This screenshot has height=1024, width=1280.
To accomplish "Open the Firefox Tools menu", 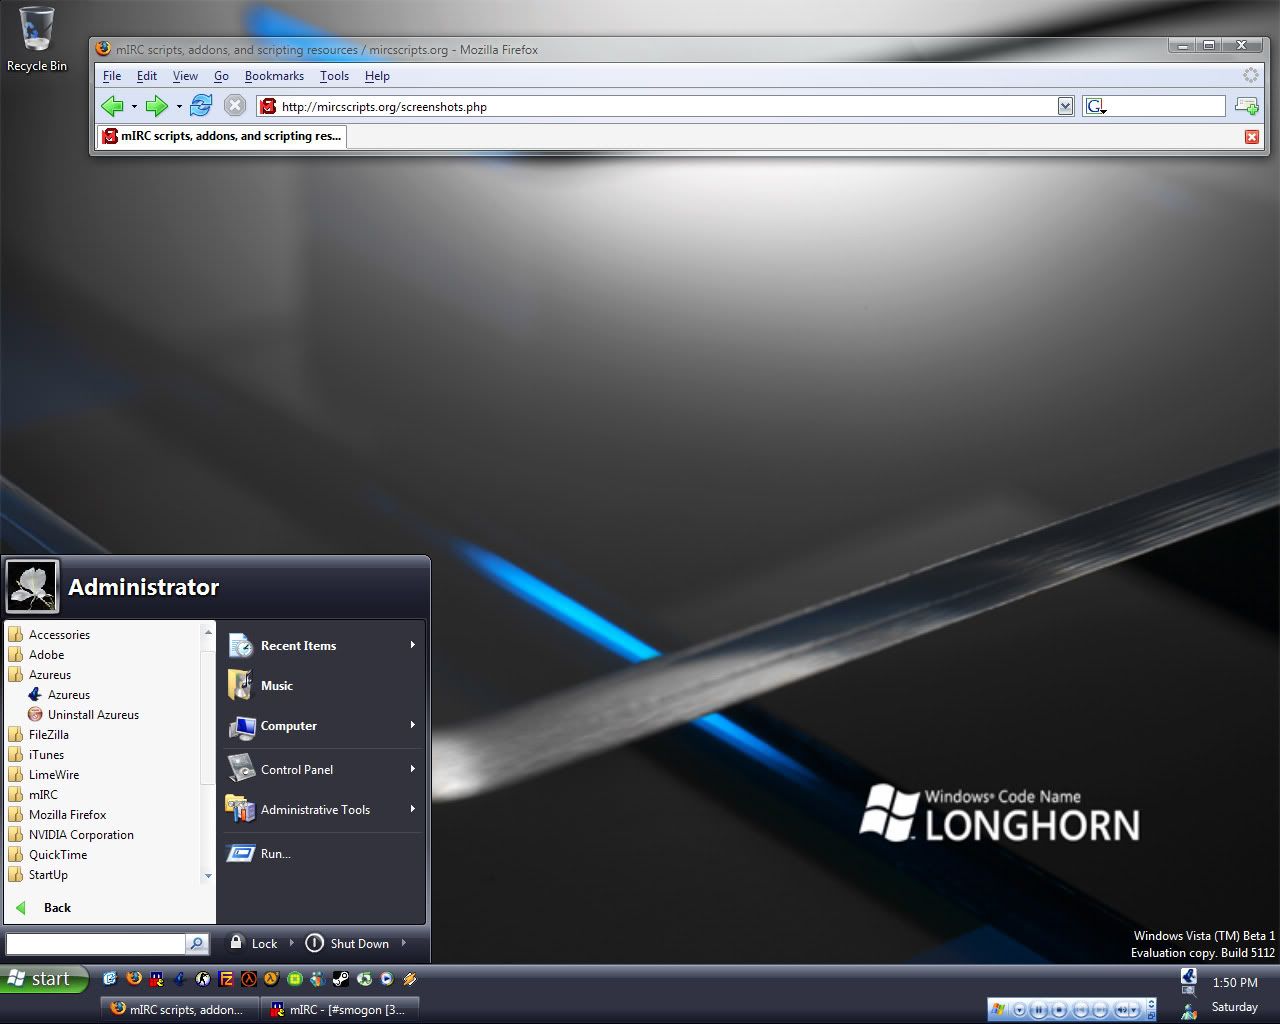I will point(334,76).
